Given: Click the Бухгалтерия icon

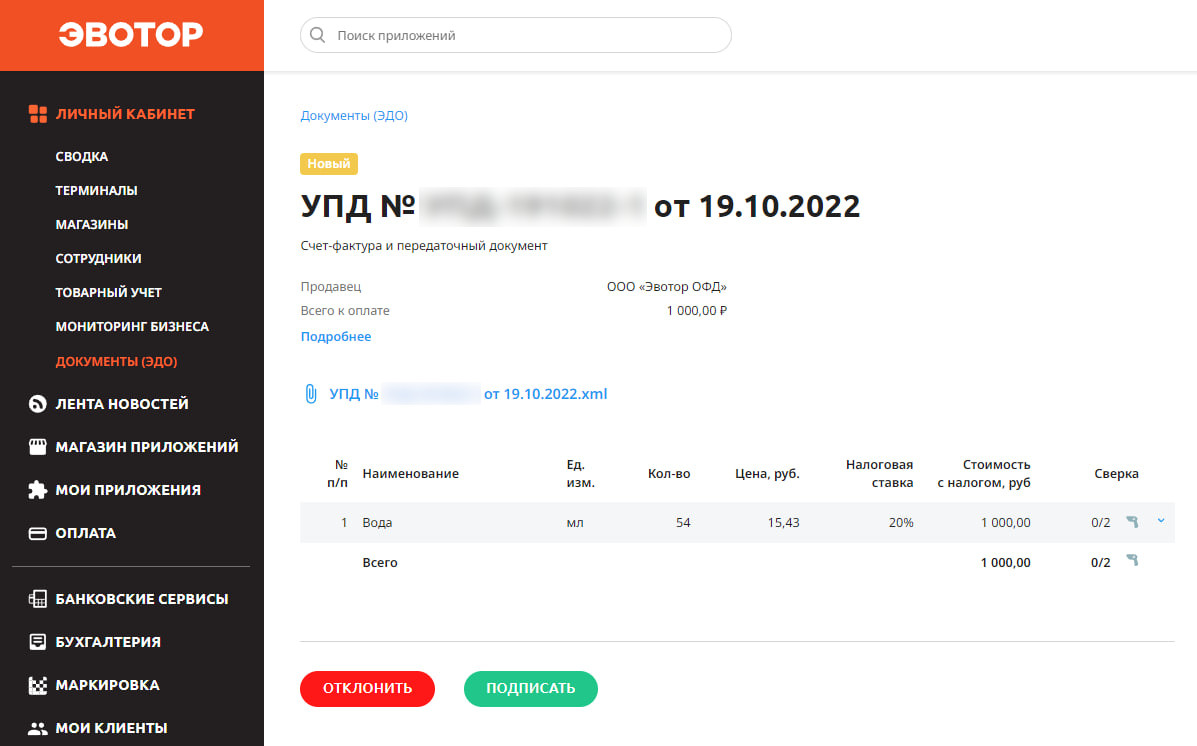Looking at the screenshot, I should pyautogui.click(x=37, y=642).
